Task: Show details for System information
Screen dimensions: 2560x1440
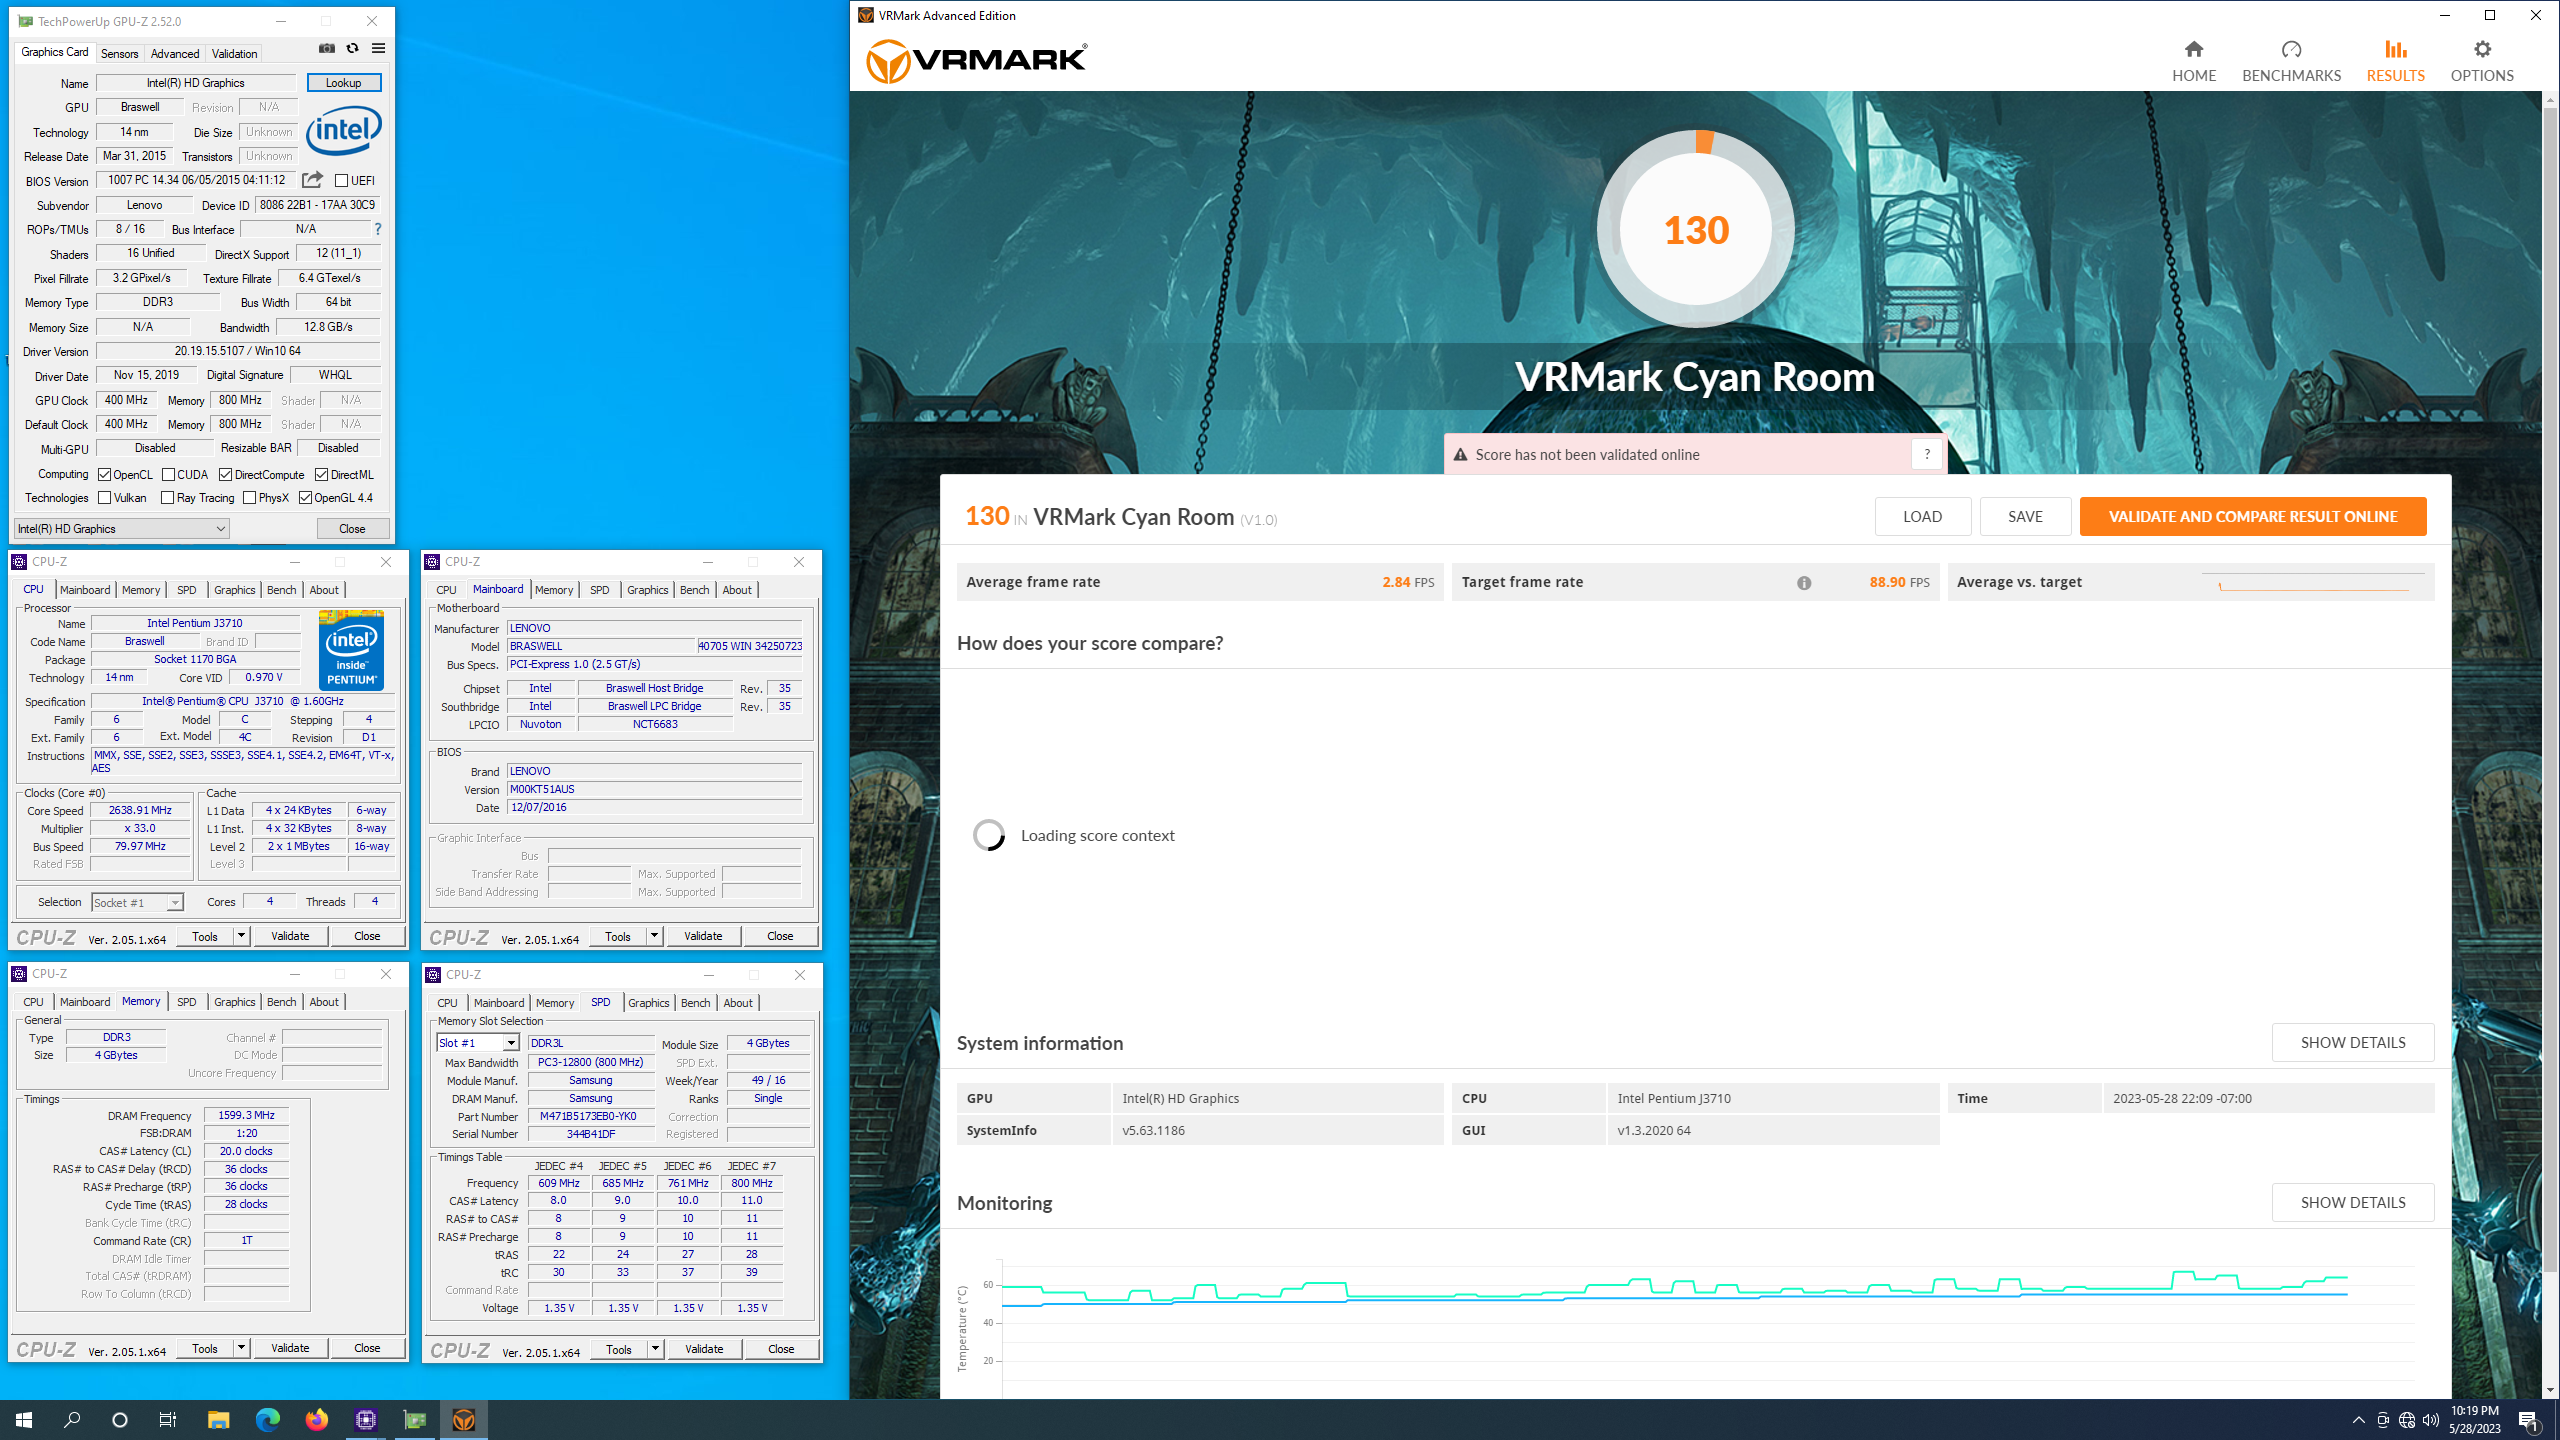Action: [x=2353, y=1043]
